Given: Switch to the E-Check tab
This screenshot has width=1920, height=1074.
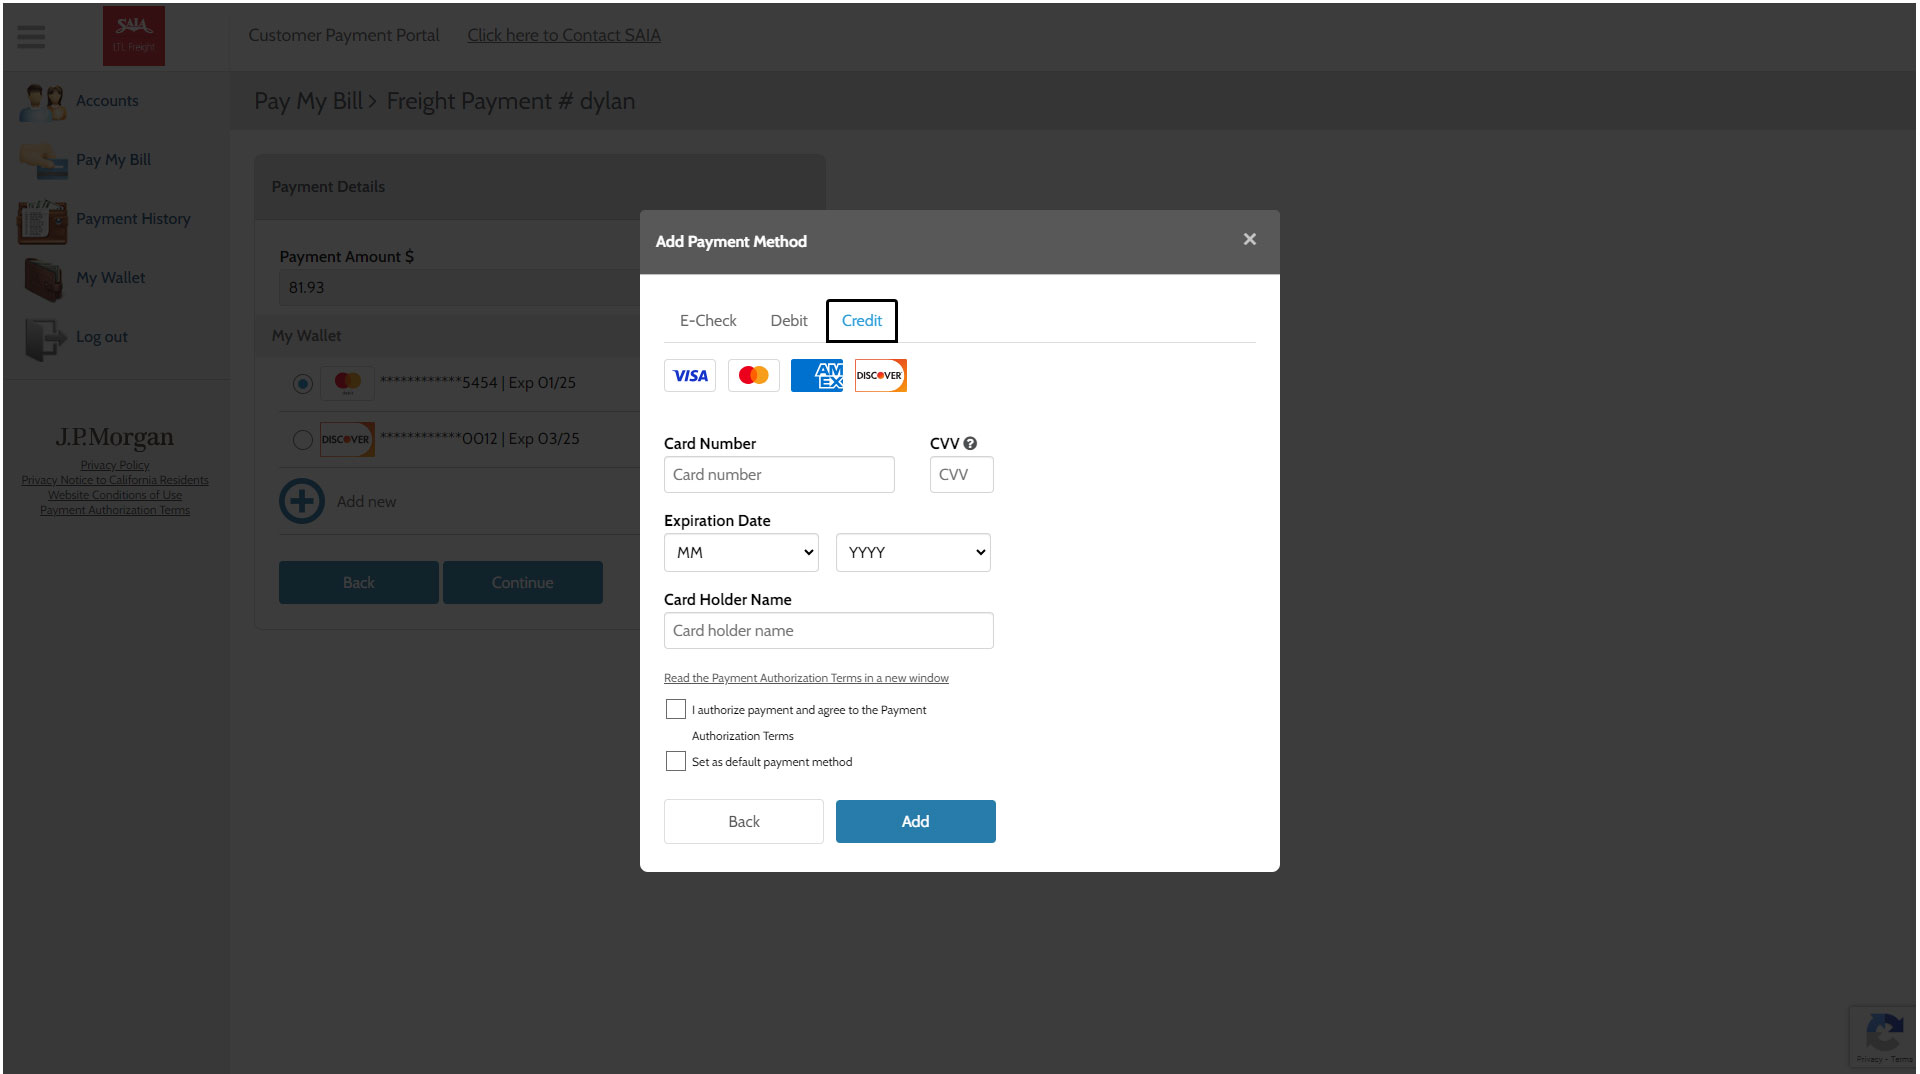Looking at the screenshot, I should (708, 321).
